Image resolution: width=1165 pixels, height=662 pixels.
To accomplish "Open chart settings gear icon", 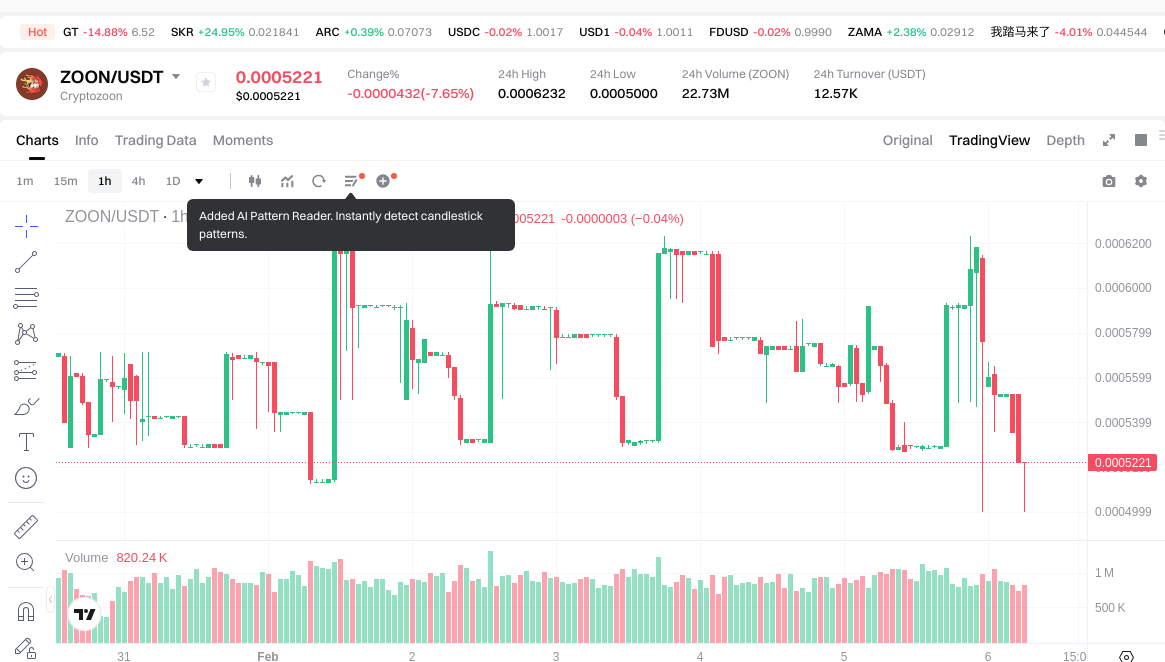I will pos(1140,181).
